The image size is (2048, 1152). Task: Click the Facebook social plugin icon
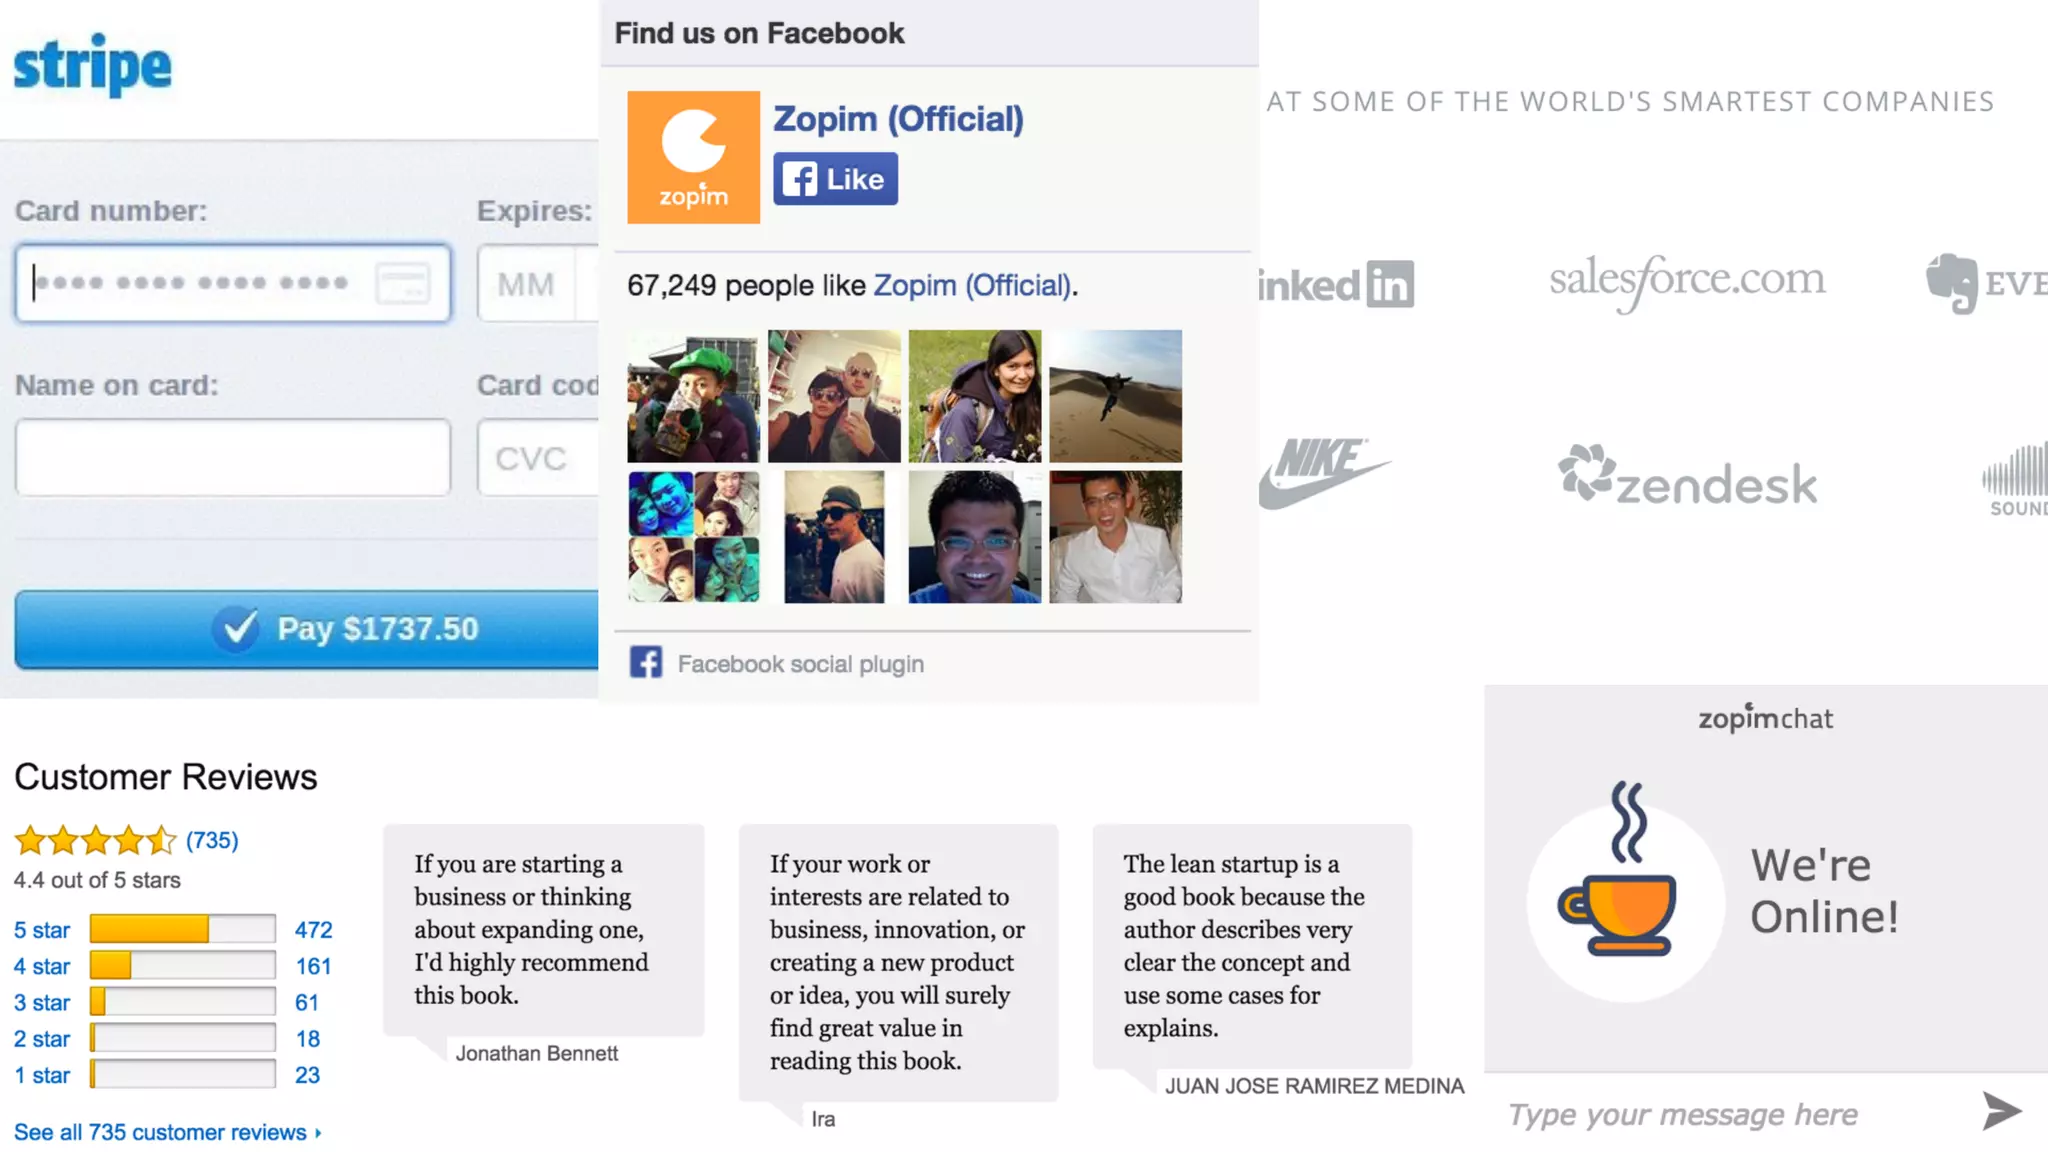645,662
